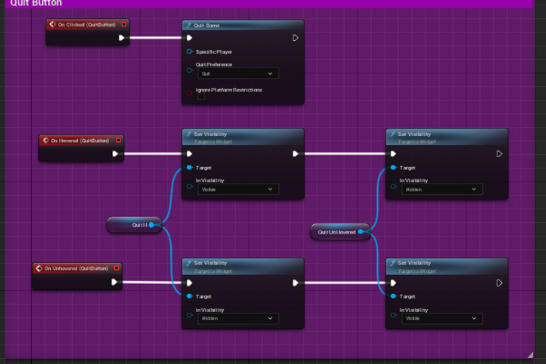
Task: Select the On Unhovered red delegate pin
Action: 116,268
